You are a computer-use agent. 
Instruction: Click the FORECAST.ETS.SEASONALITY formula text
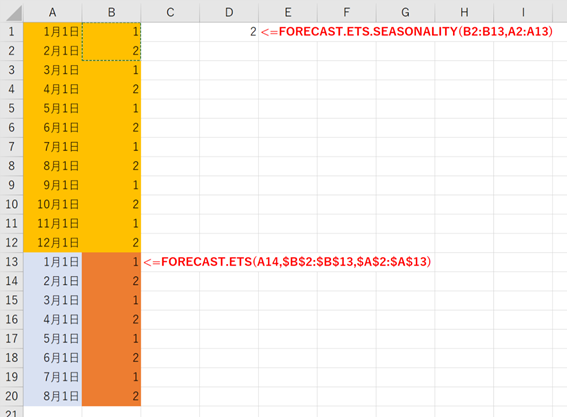point(407,32)
